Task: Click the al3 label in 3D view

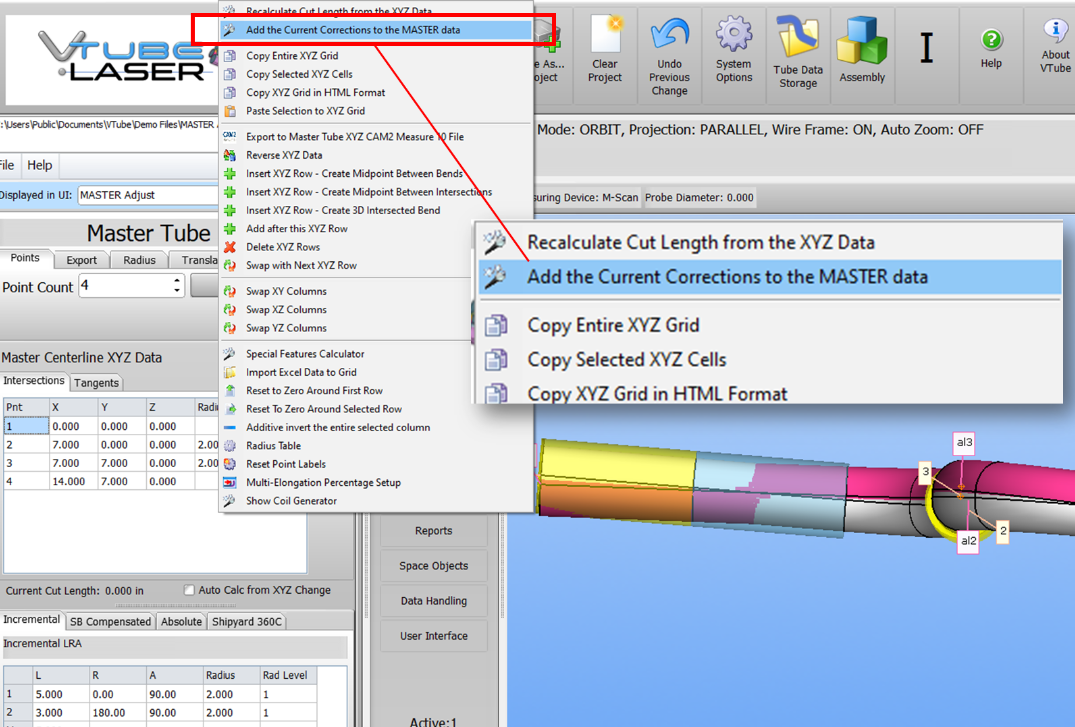Action: coord(964,442)
